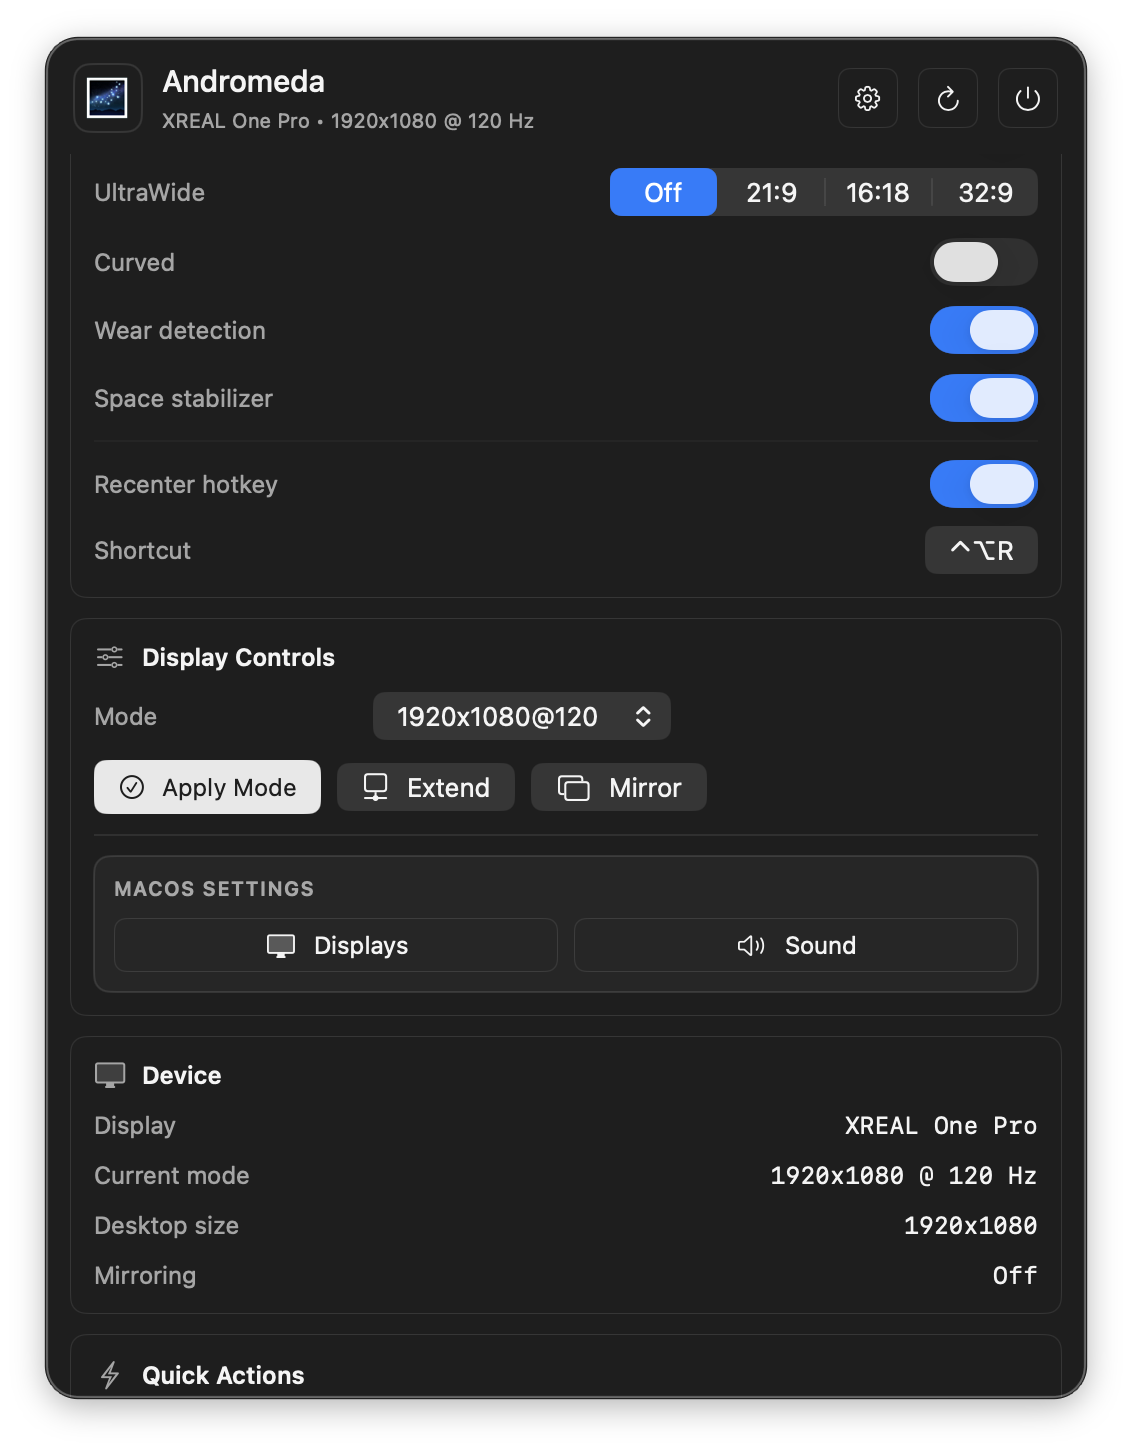Image resolution: width=1132 pixels, height=1452 pixels.
Task: Click the 'Display Controls' heading
Action: coord(238,657)
